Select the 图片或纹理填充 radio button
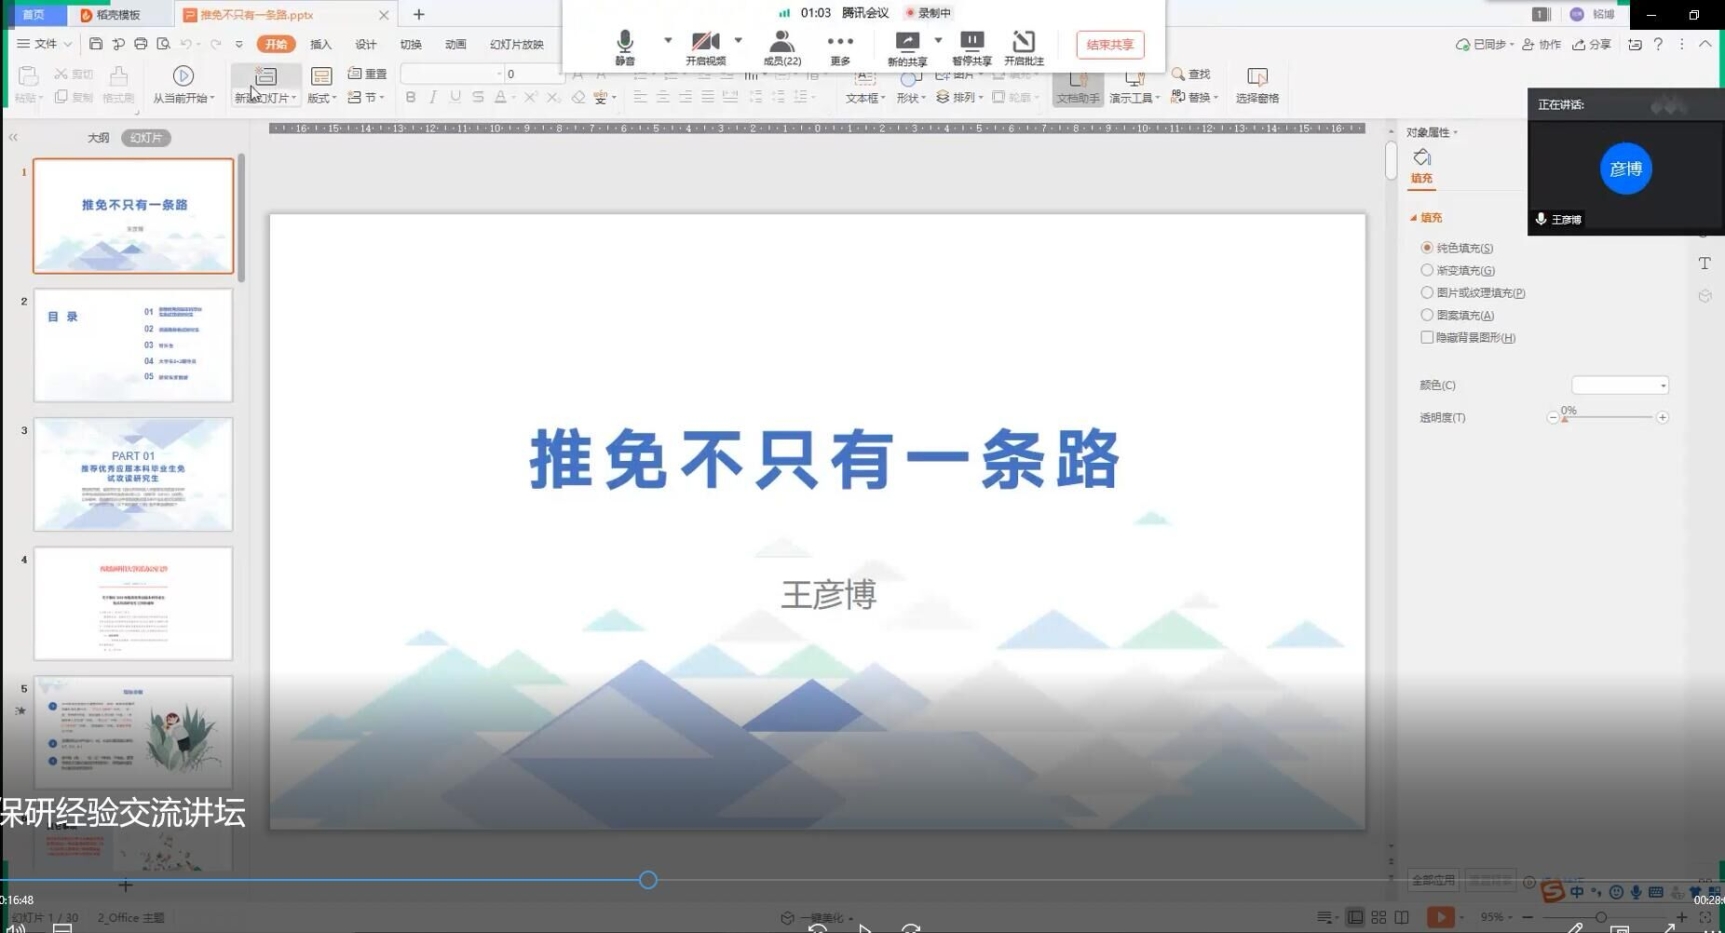1725x933 pixels. coord(1427,293)
